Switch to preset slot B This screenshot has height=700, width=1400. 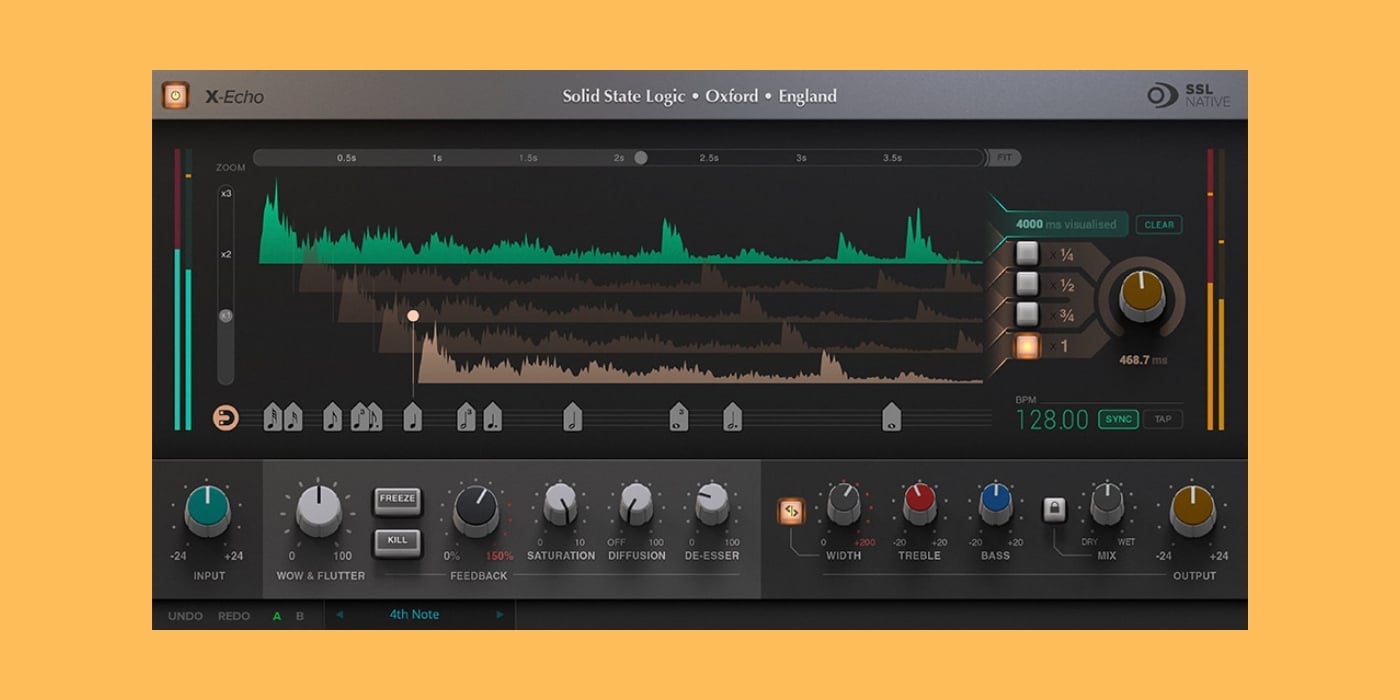299,616
